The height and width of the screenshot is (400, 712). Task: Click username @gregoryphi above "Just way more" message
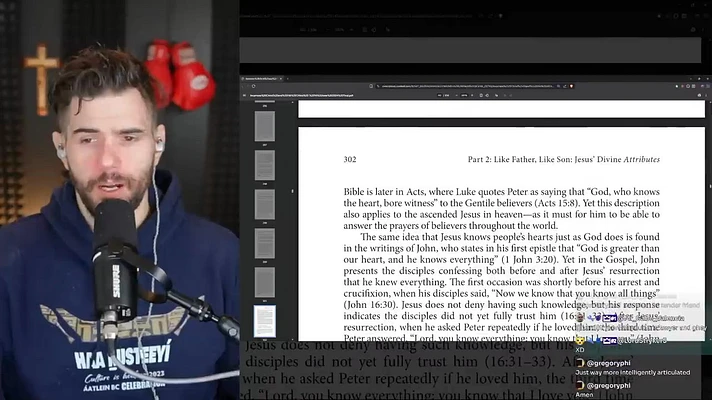click(x=608, y=363)
